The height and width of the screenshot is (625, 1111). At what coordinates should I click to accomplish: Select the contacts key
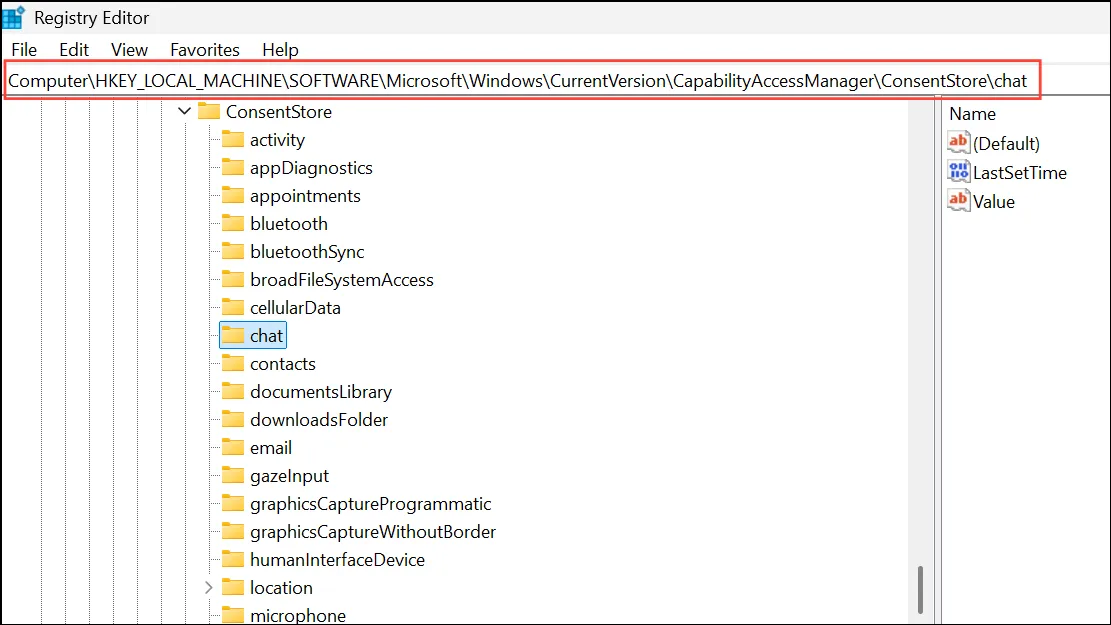point(283,364)
